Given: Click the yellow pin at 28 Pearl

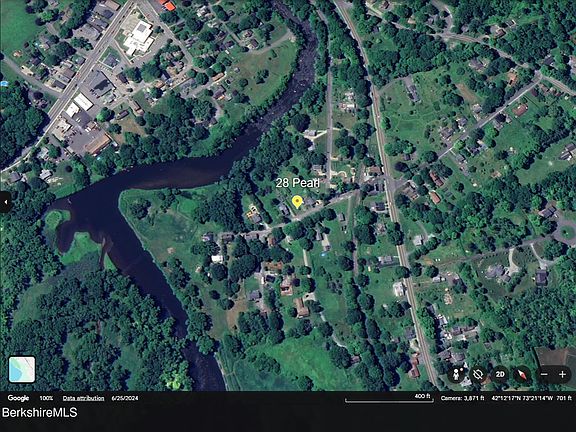Looking at the screenshot, I should [x=297, y=202].
